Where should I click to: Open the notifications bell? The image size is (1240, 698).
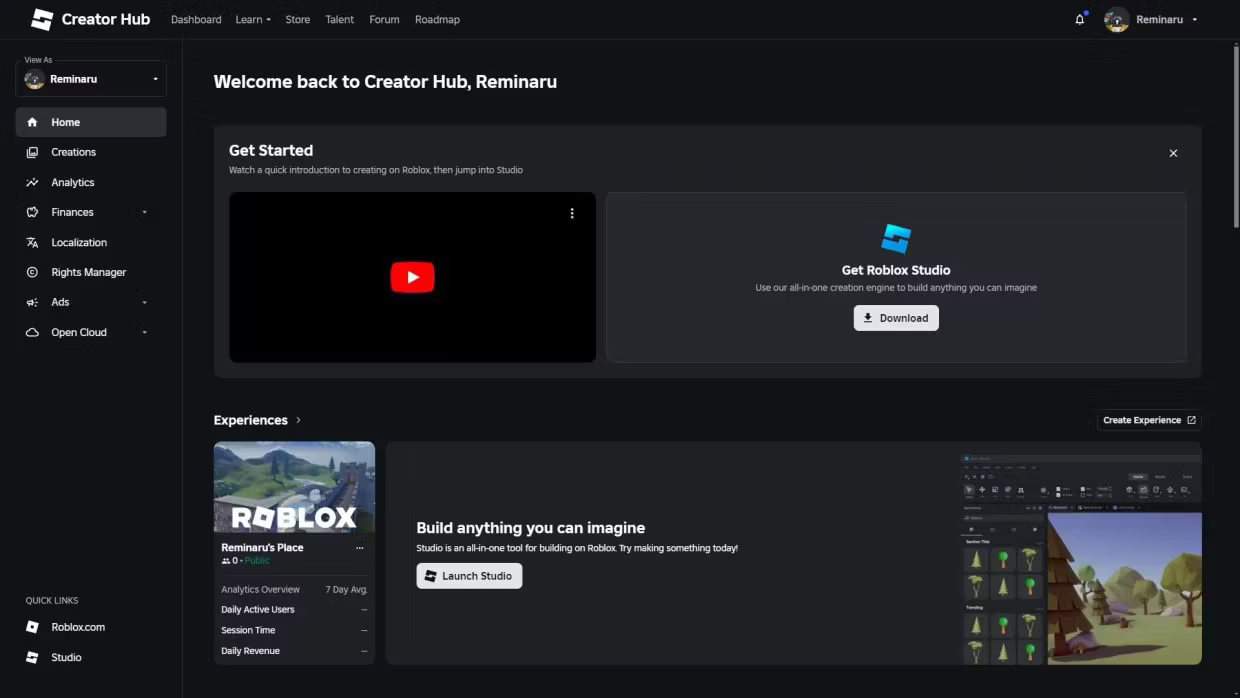pos(1080,19)
